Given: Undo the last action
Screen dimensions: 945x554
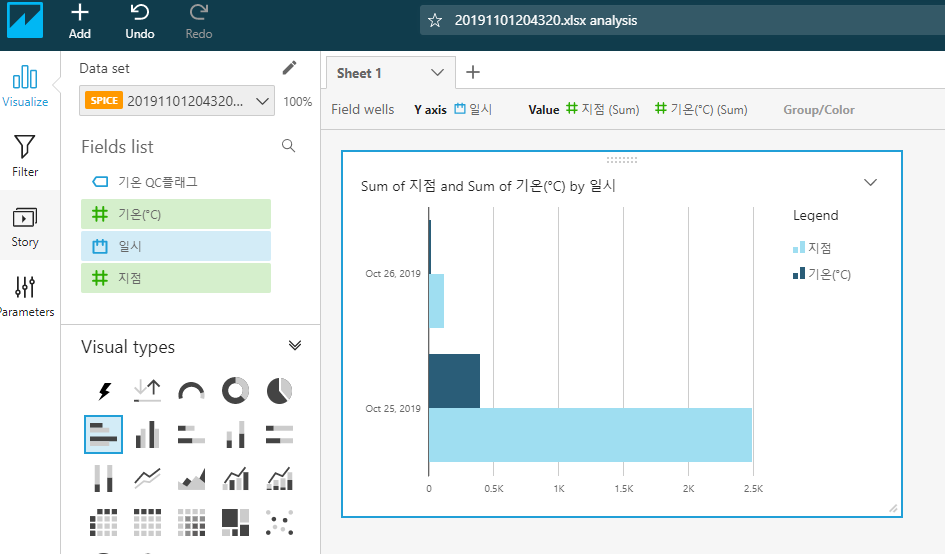Looking at the screenshot, I should pos(140,22).
